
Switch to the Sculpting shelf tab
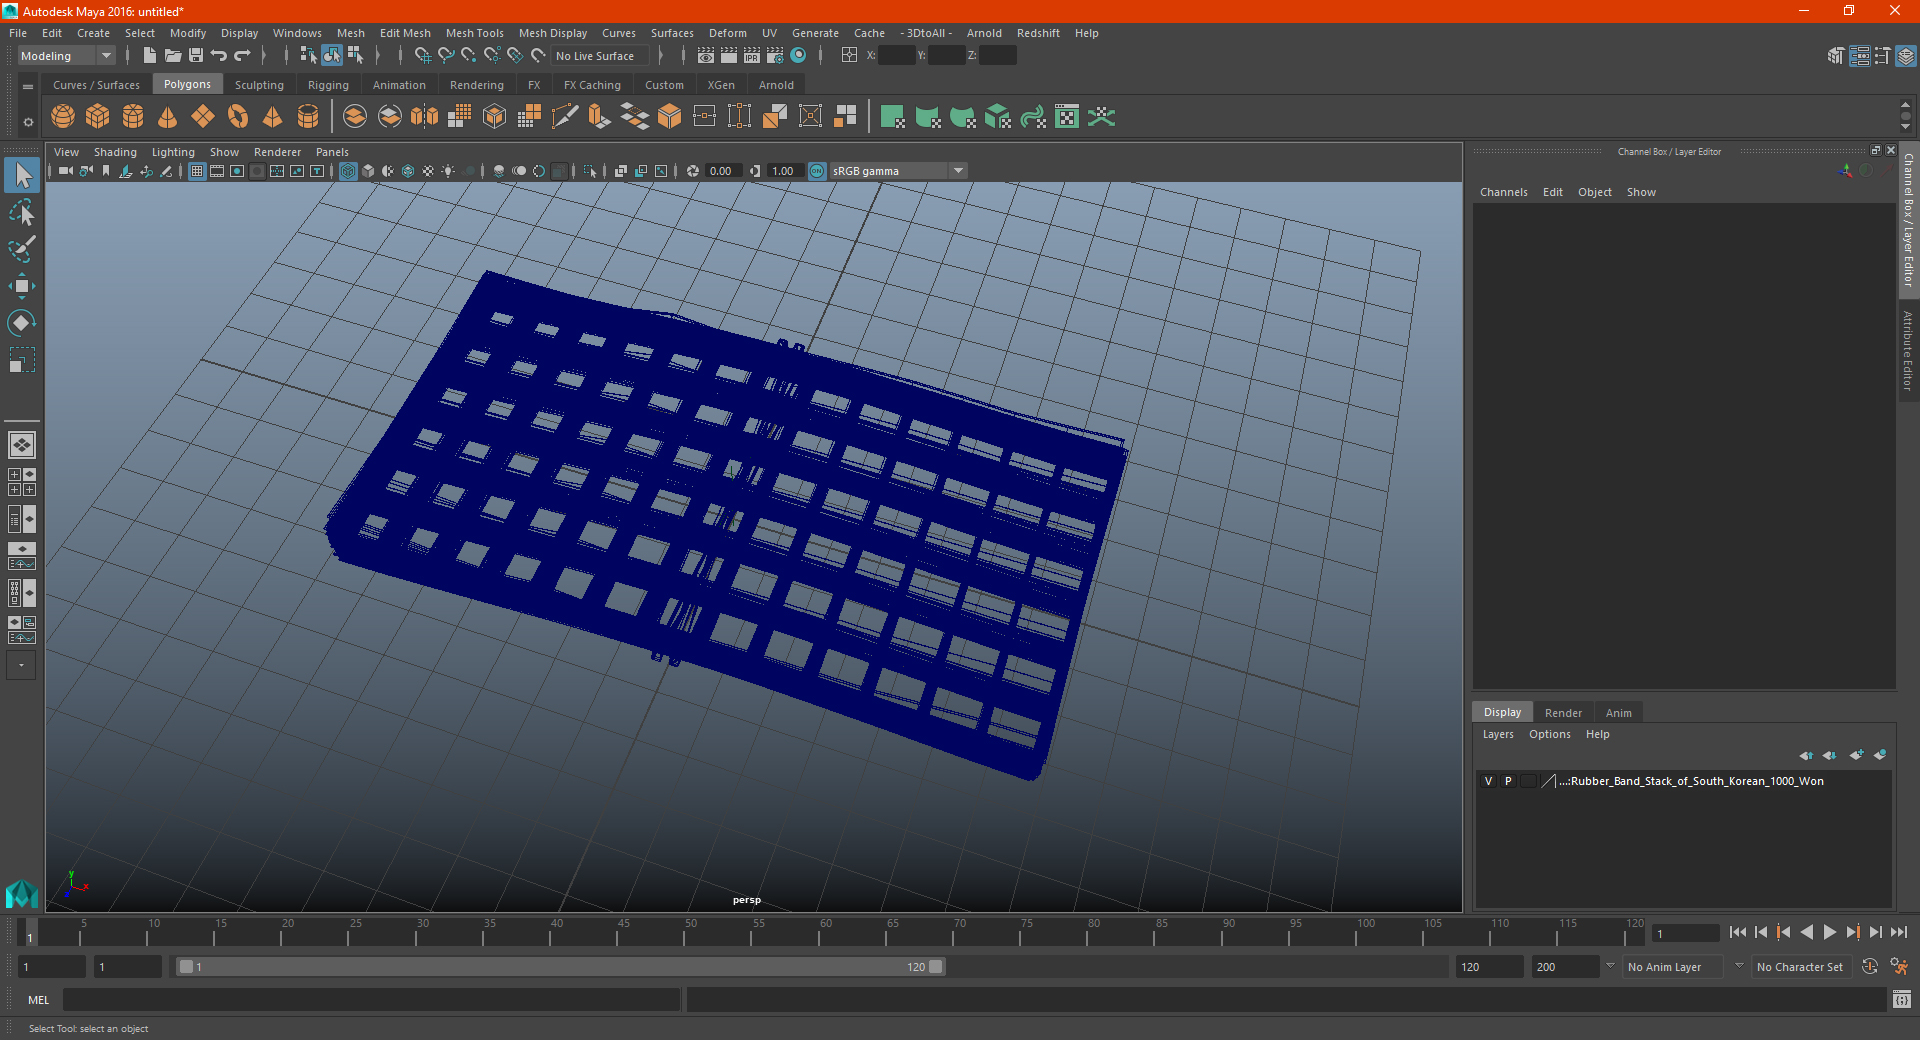pos(259,85)
